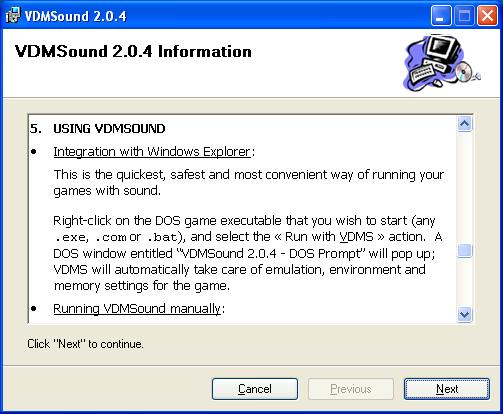Screen dimensions: 503x414
Task: Click the scroll down arrow of readme
Action: [464, 314]
